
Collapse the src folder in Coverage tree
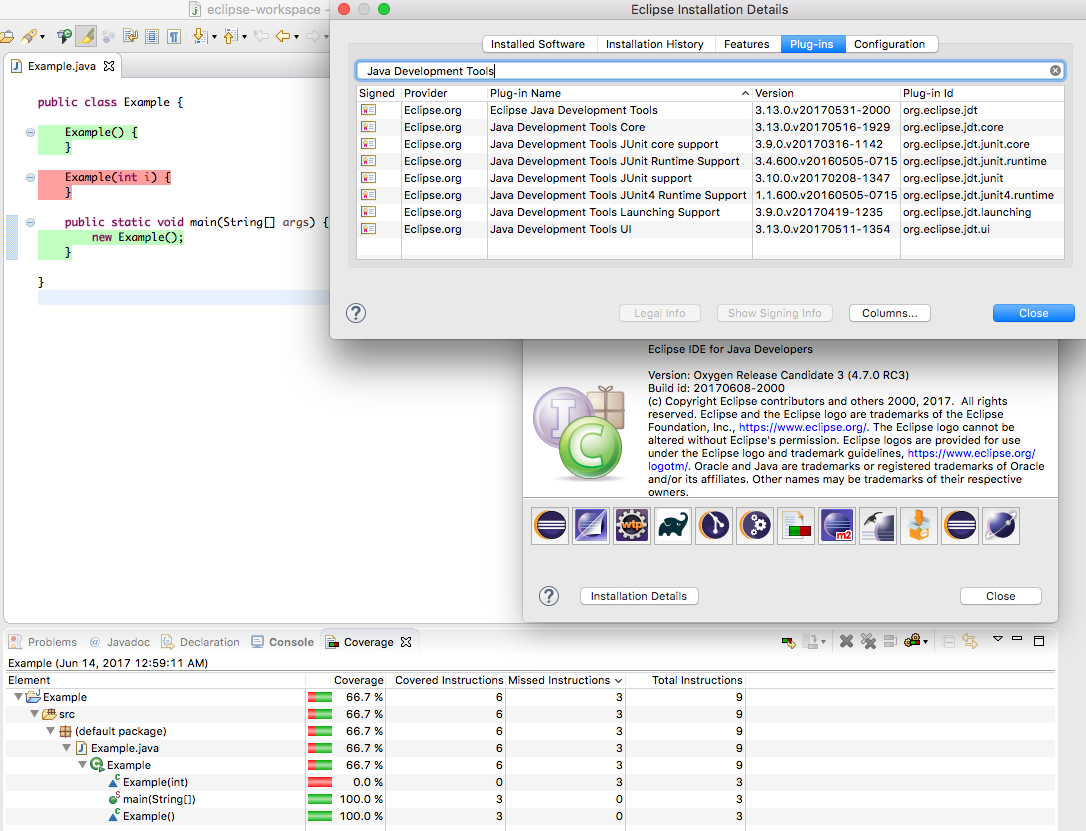click(x=34, y=714)
